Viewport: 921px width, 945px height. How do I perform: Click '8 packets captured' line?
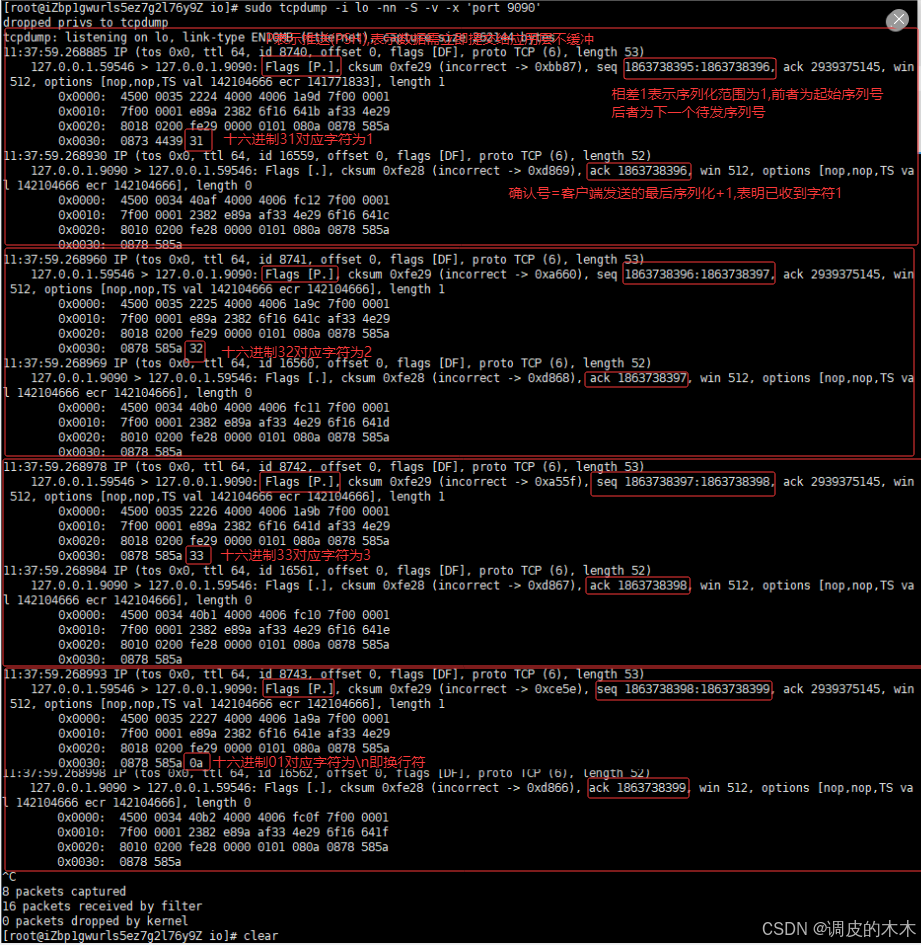tap(64, 891)
